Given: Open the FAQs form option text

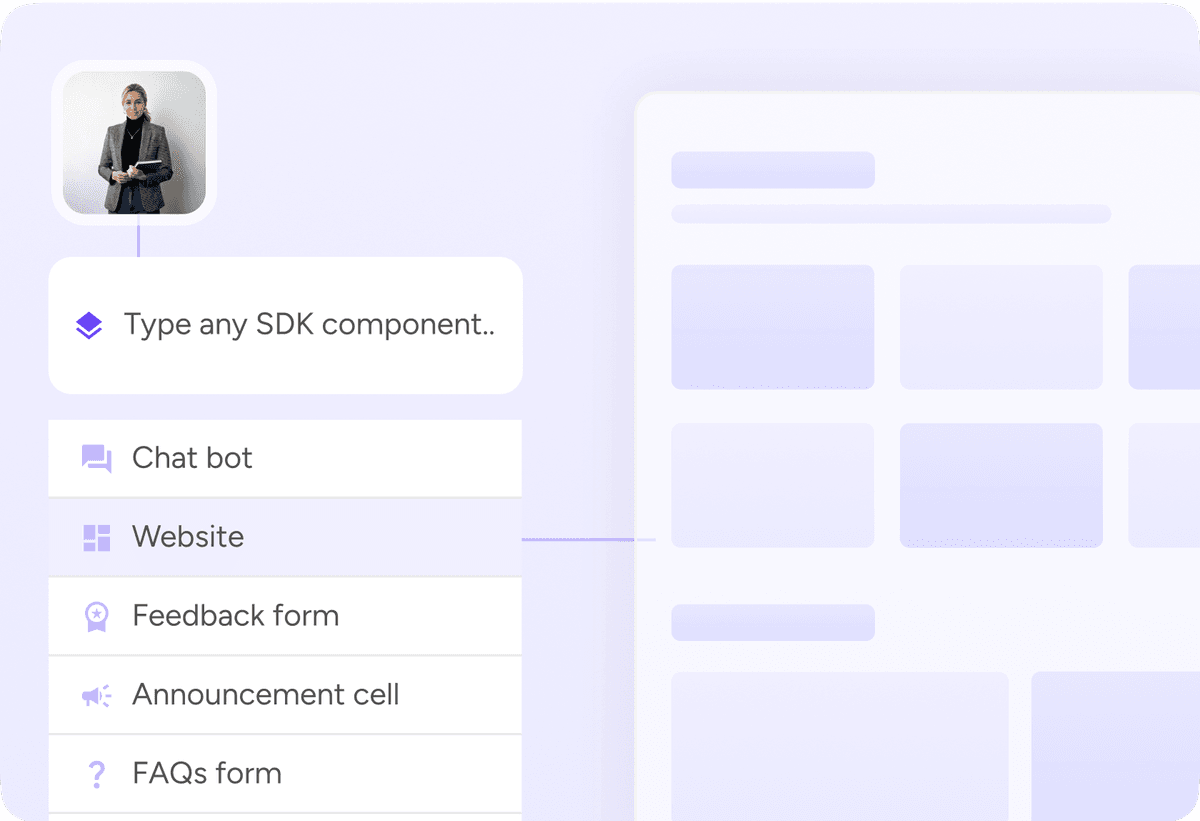Looking at the screenshot, I should (207, 774).
